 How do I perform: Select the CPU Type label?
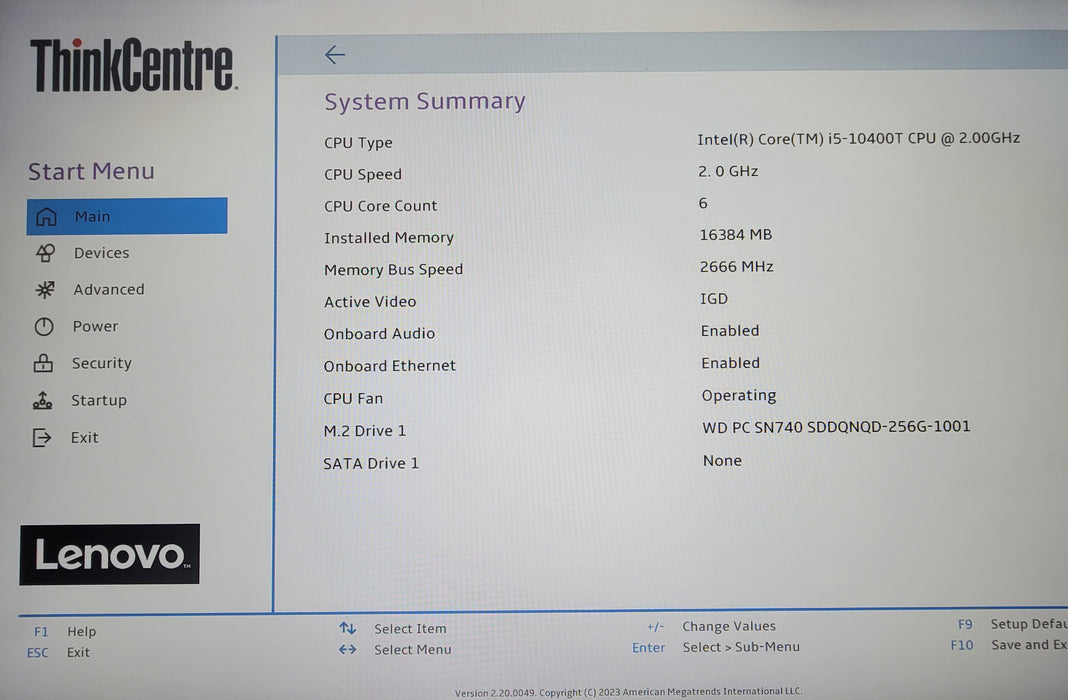pyautogui.click(x=358, y=143)
